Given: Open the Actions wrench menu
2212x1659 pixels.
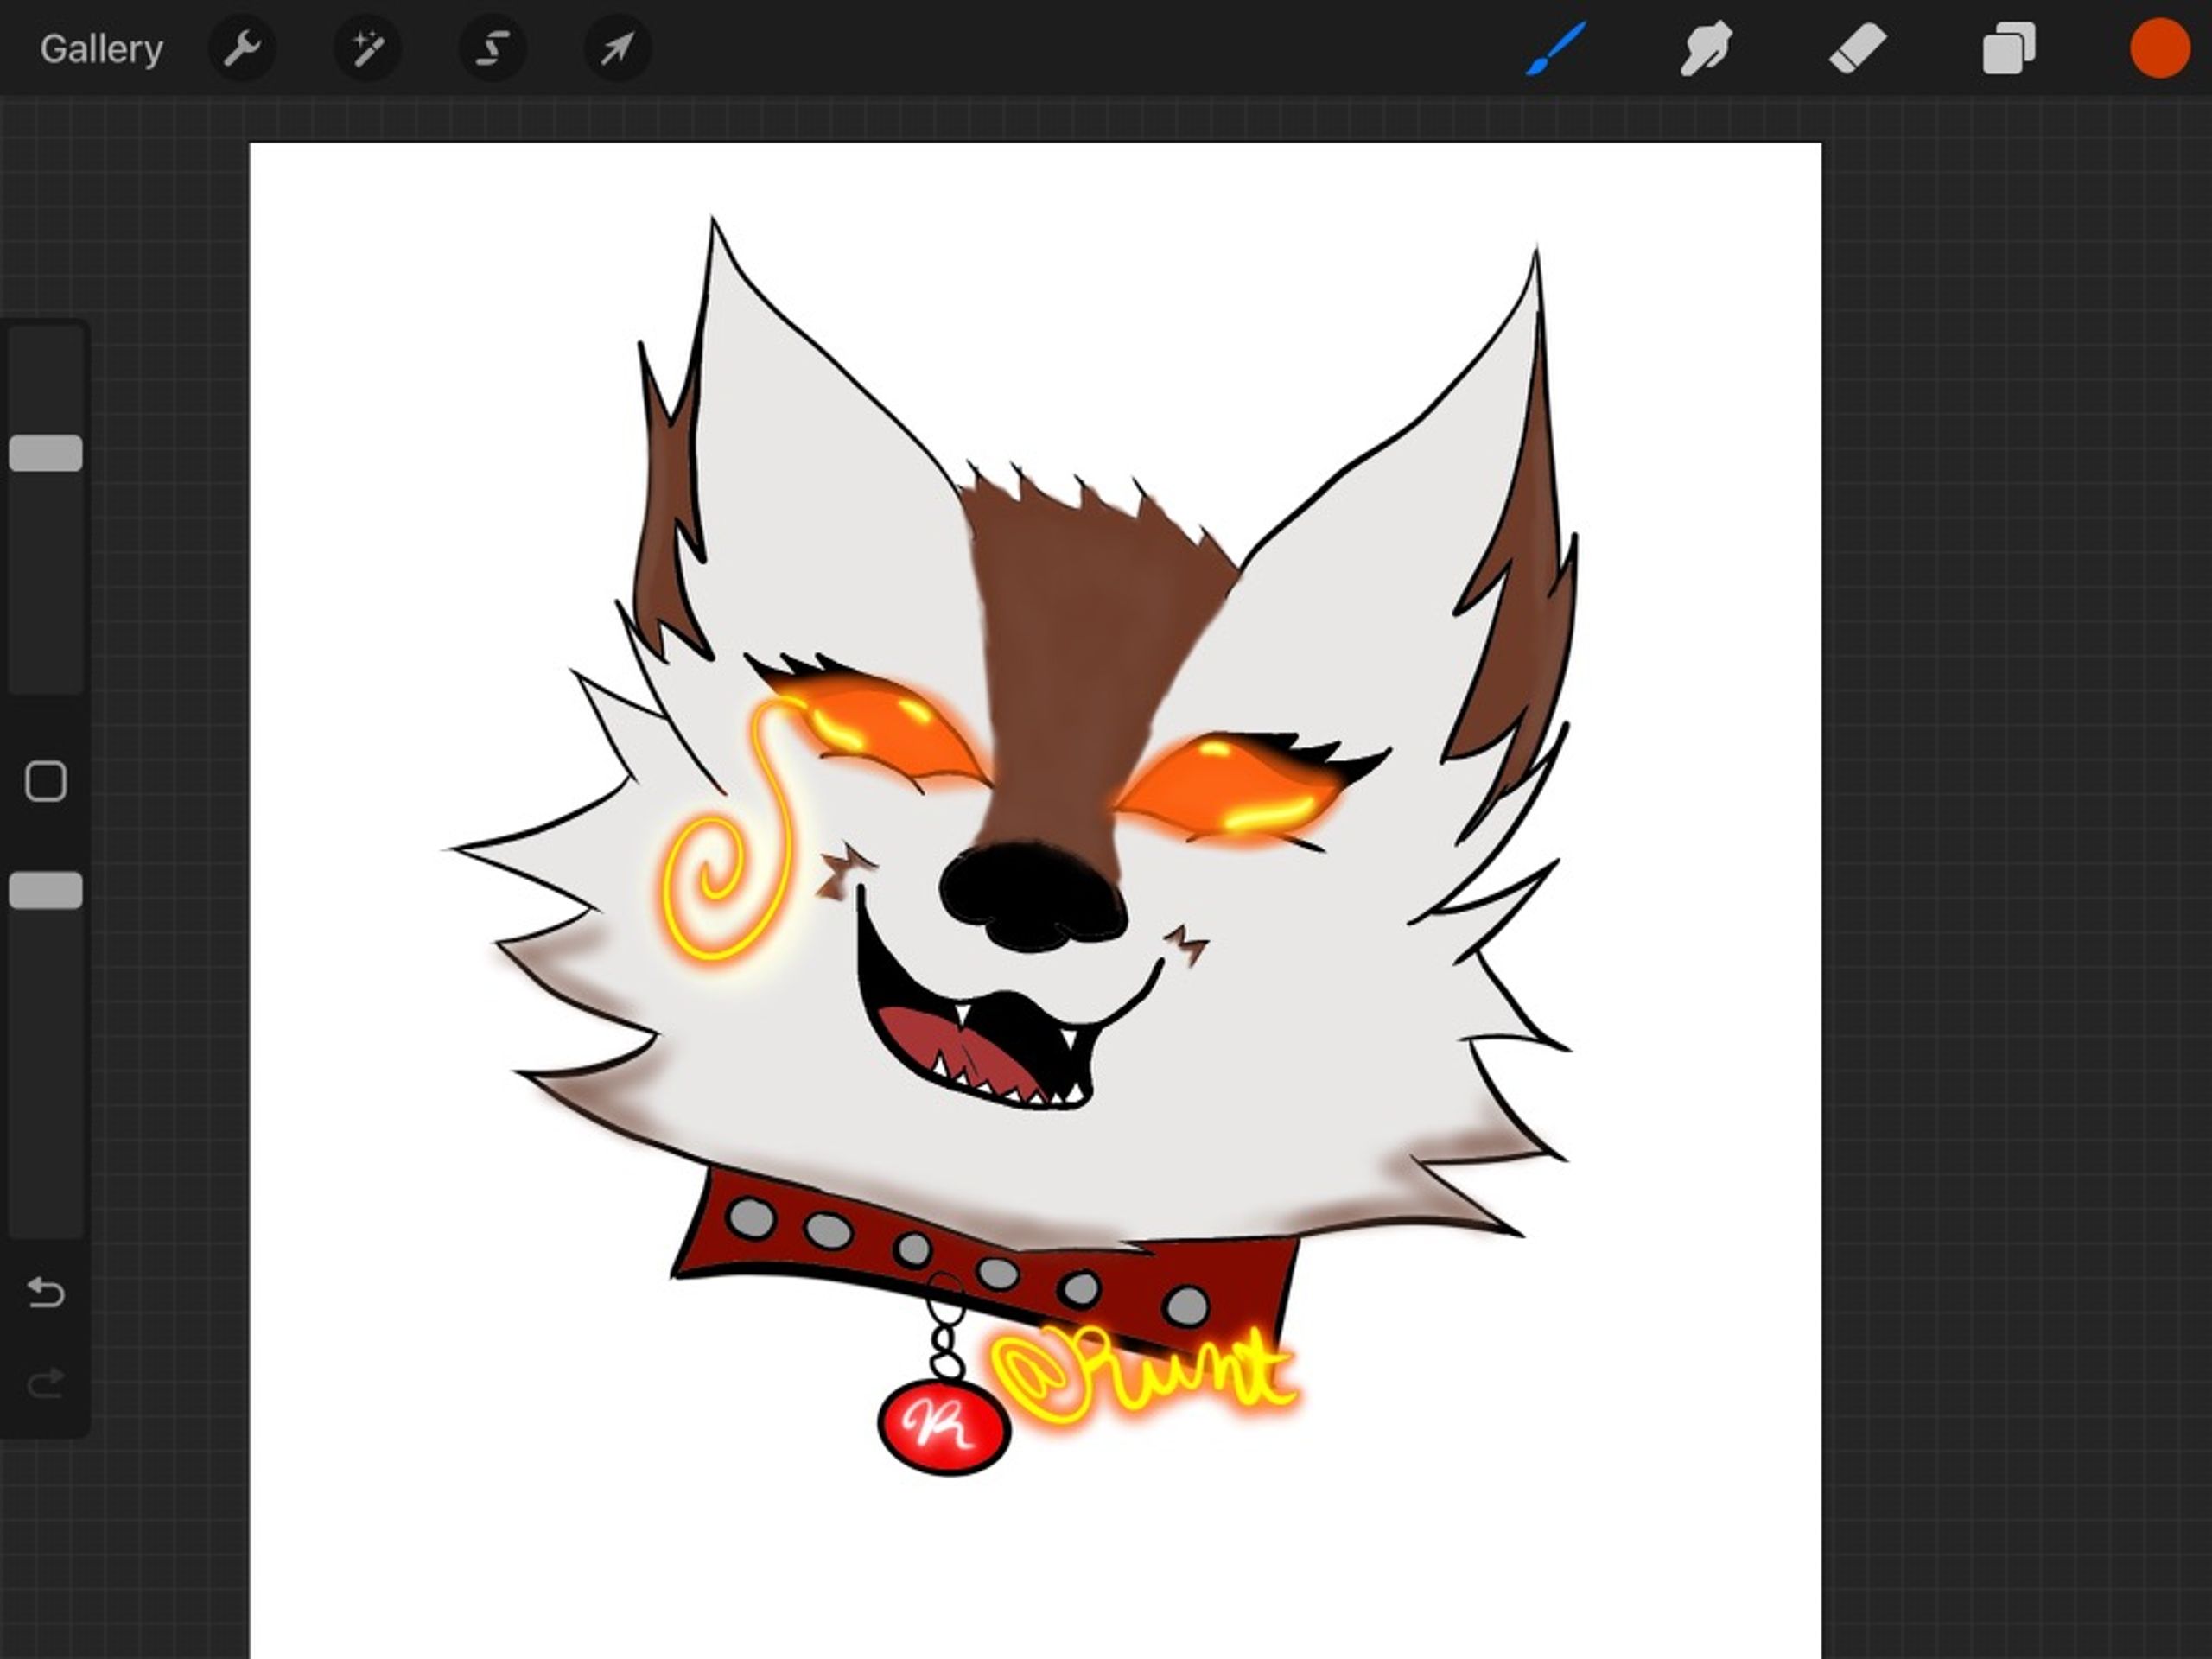Looking at the screenshot, I should pyautogui.click(x=243, y=49).
